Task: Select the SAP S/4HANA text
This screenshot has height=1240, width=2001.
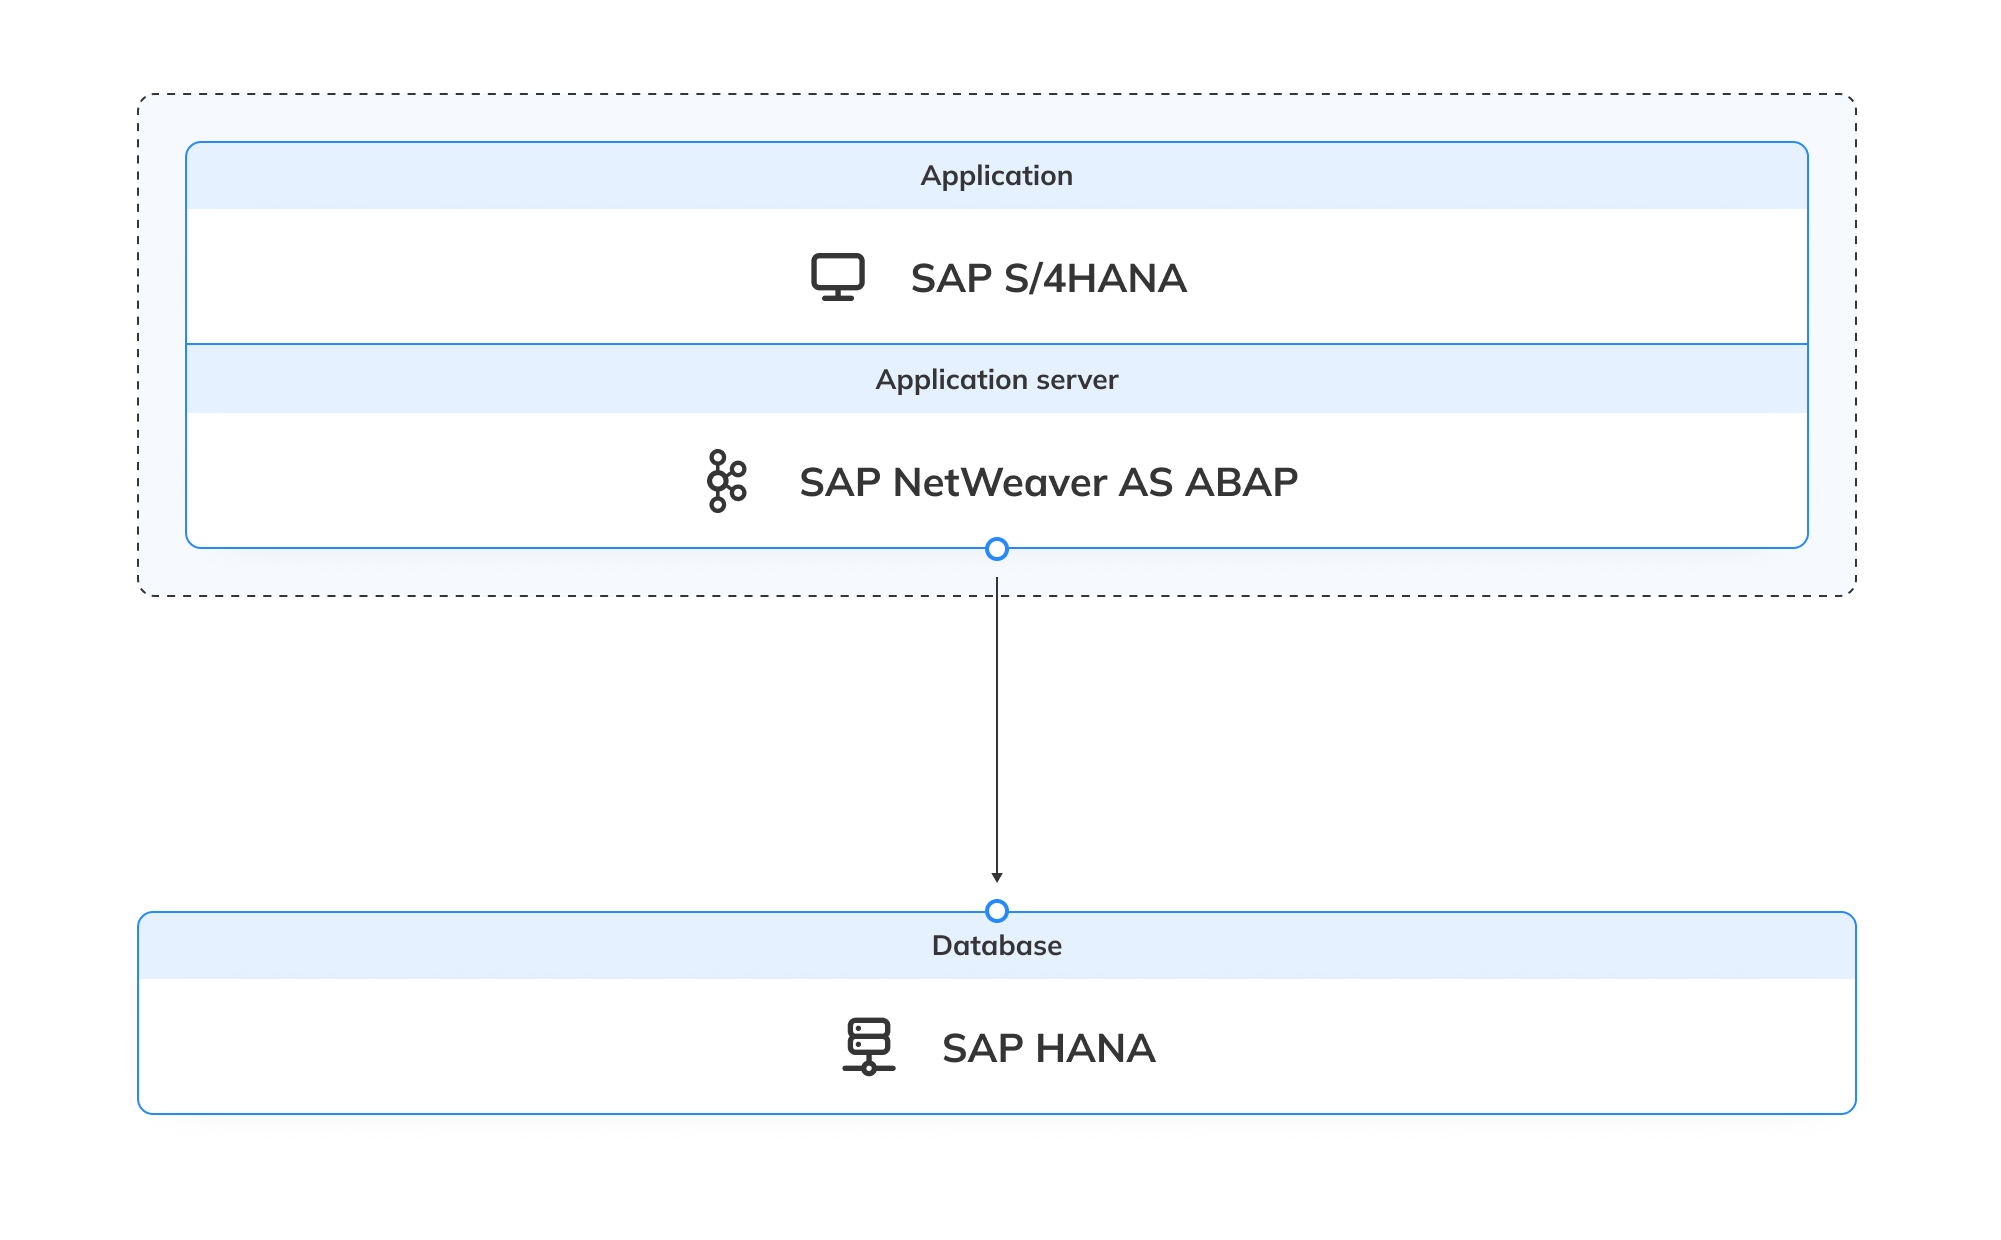Action: pyautogui.click(x=1049, y=278)
